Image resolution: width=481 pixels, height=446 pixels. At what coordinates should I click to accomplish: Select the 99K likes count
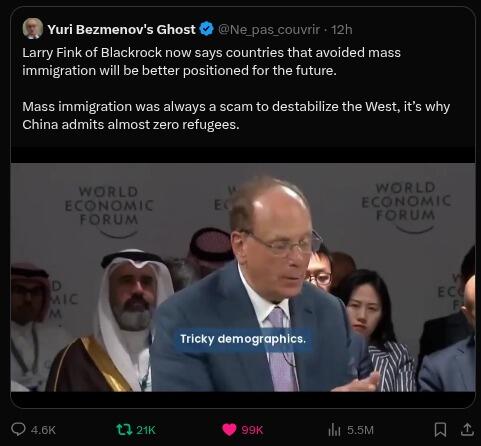point(252,430)
